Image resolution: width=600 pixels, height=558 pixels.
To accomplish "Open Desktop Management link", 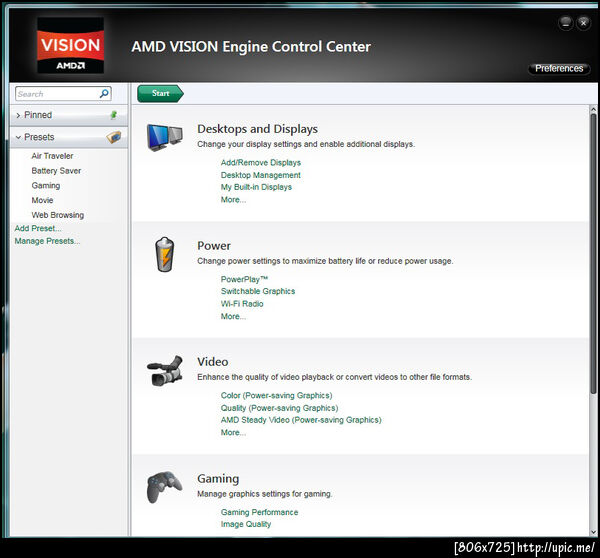I will click(x=261, y=175).
